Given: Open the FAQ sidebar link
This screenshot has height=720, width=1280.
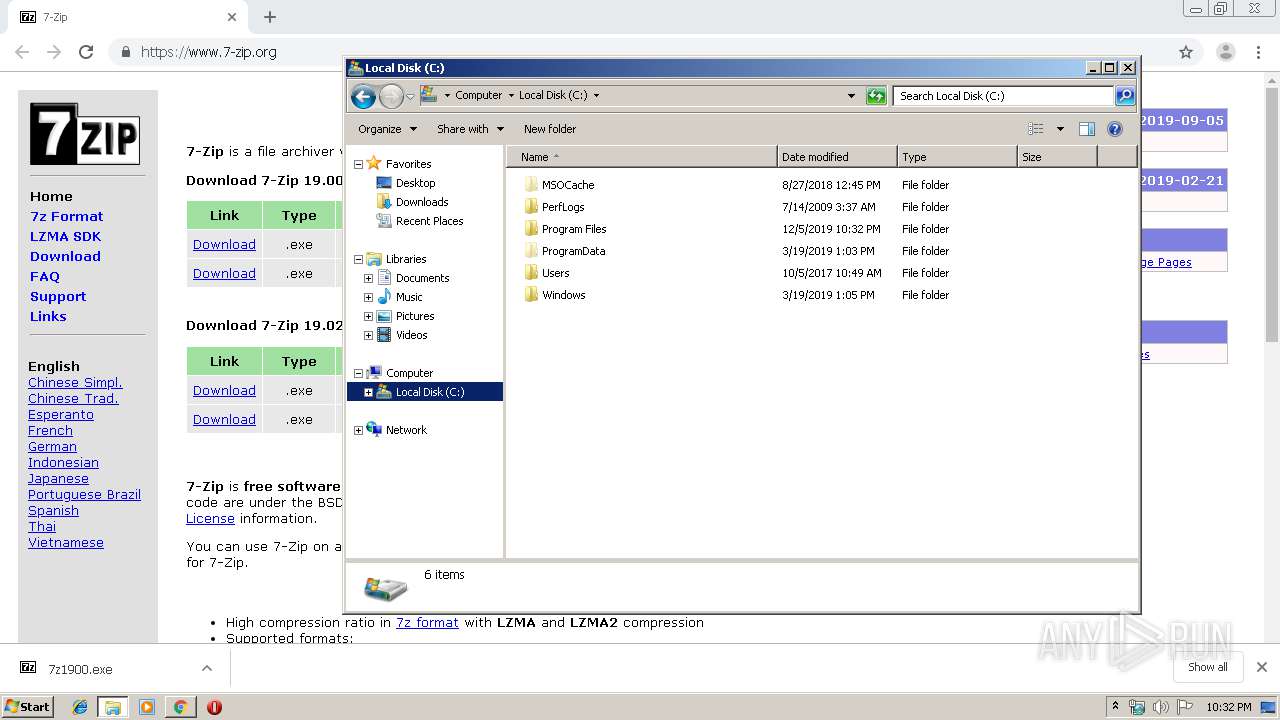Looking at the screenshot, I should pyautogui.click(x=45, y=276).
